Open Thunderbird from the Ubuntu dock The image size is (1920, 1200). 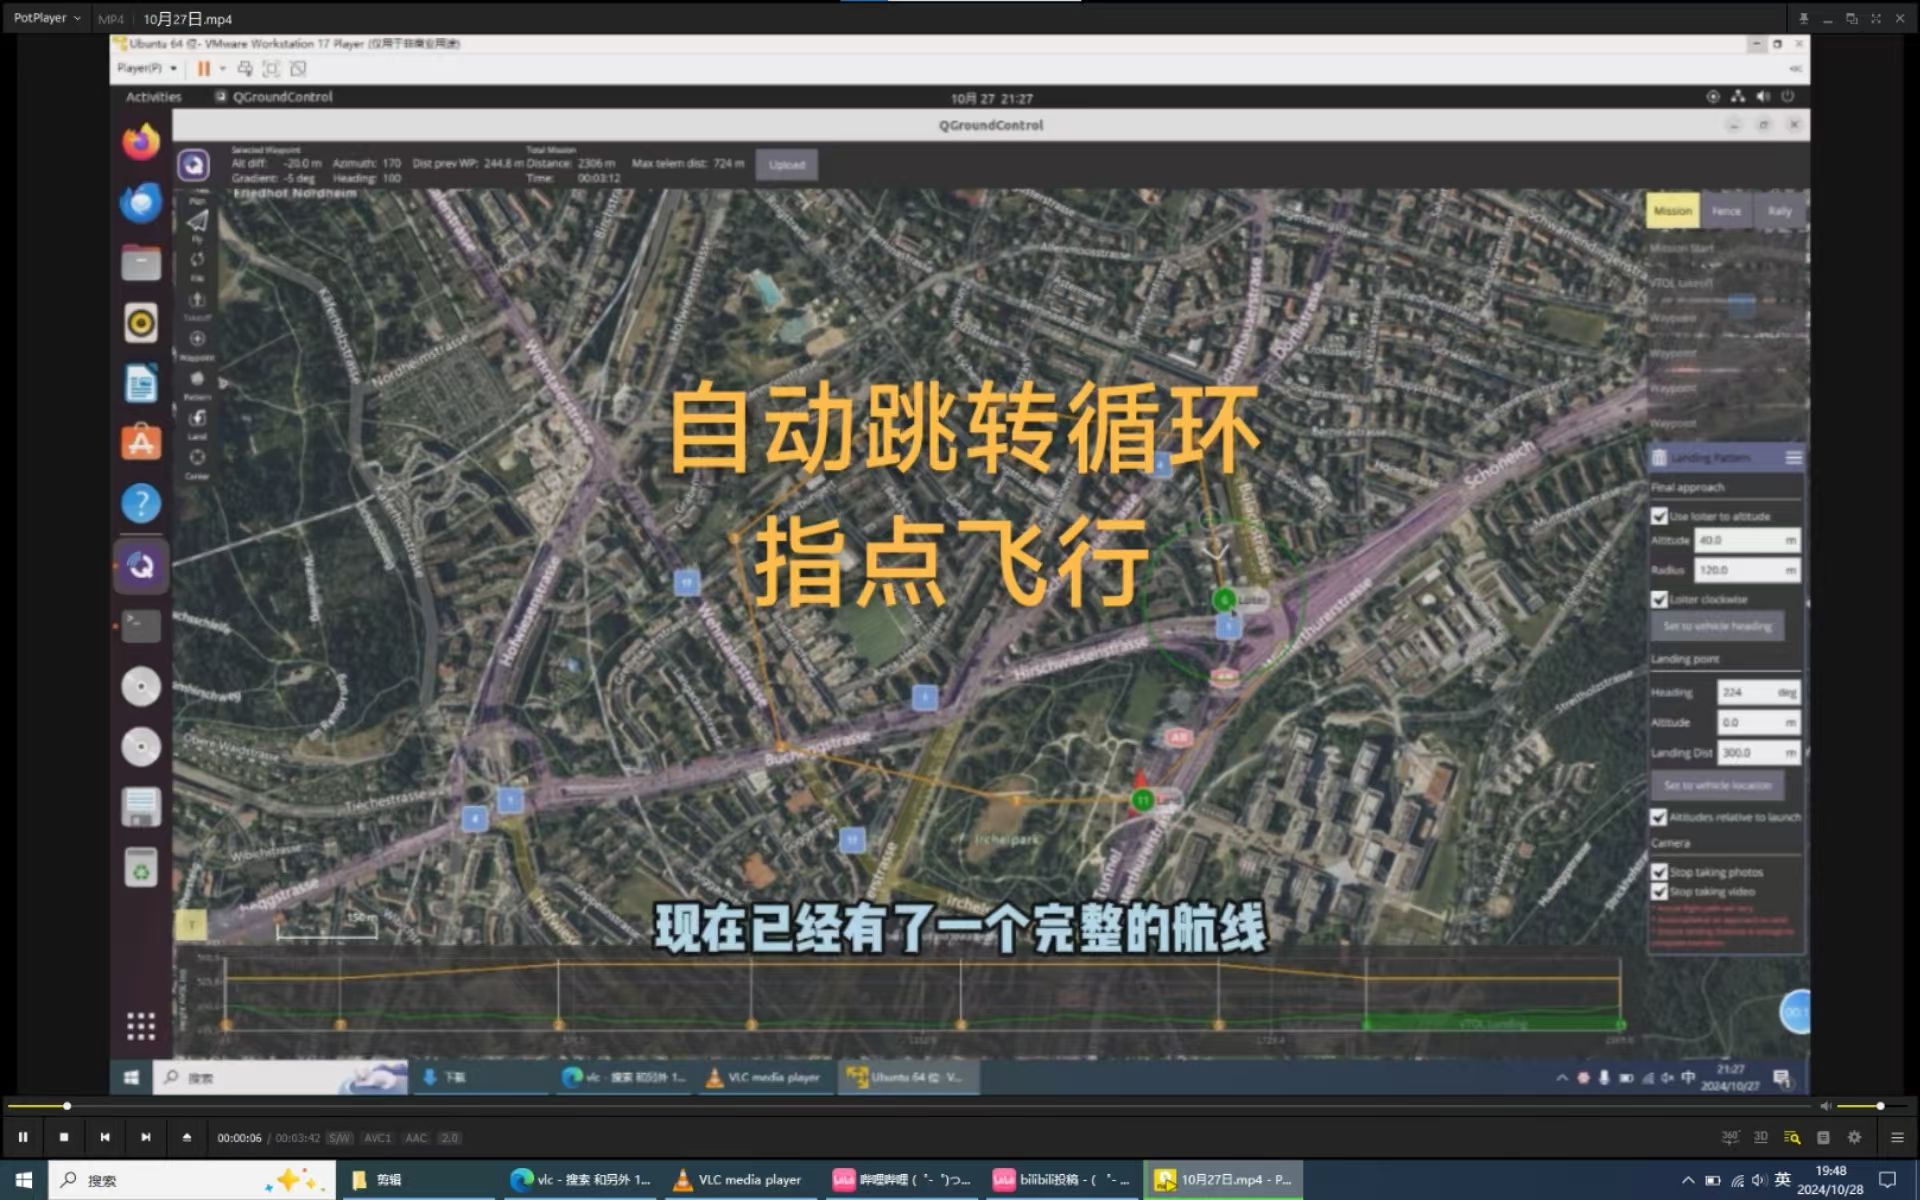(x=141, y=202)
